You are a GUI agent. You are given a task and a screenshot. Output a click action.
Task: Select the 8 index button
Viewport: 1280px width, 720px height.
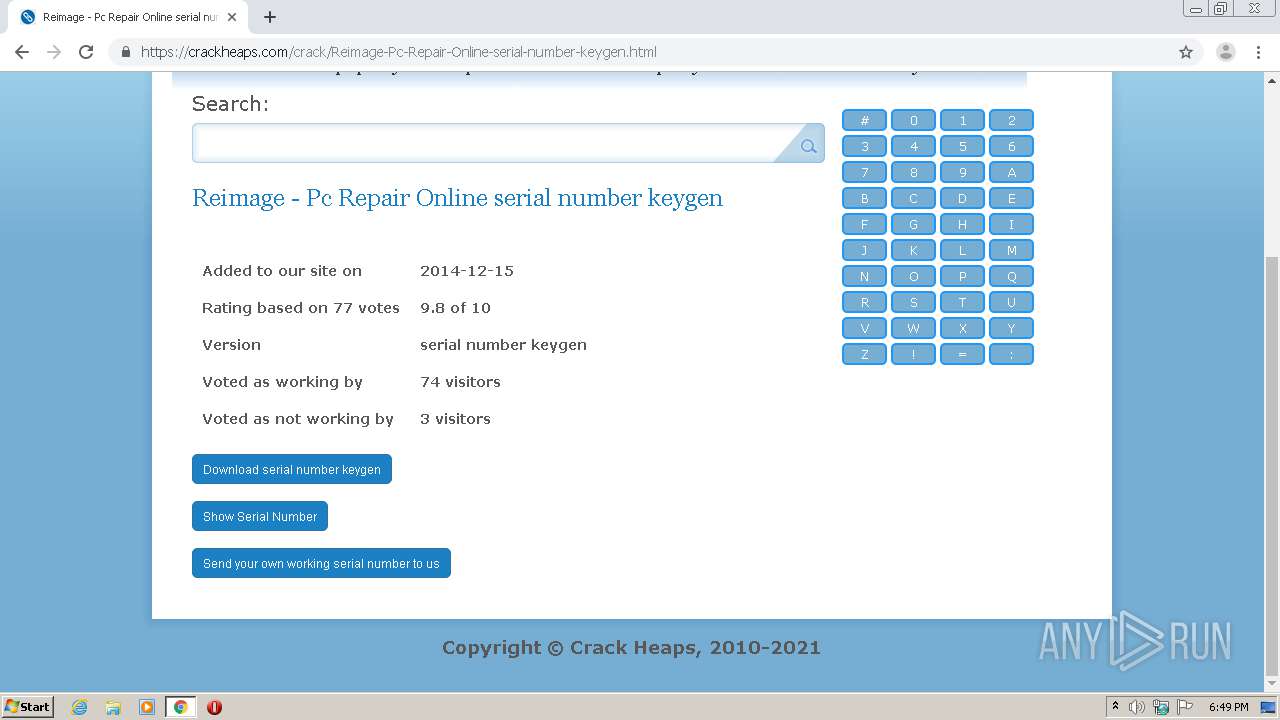point(913,172)
